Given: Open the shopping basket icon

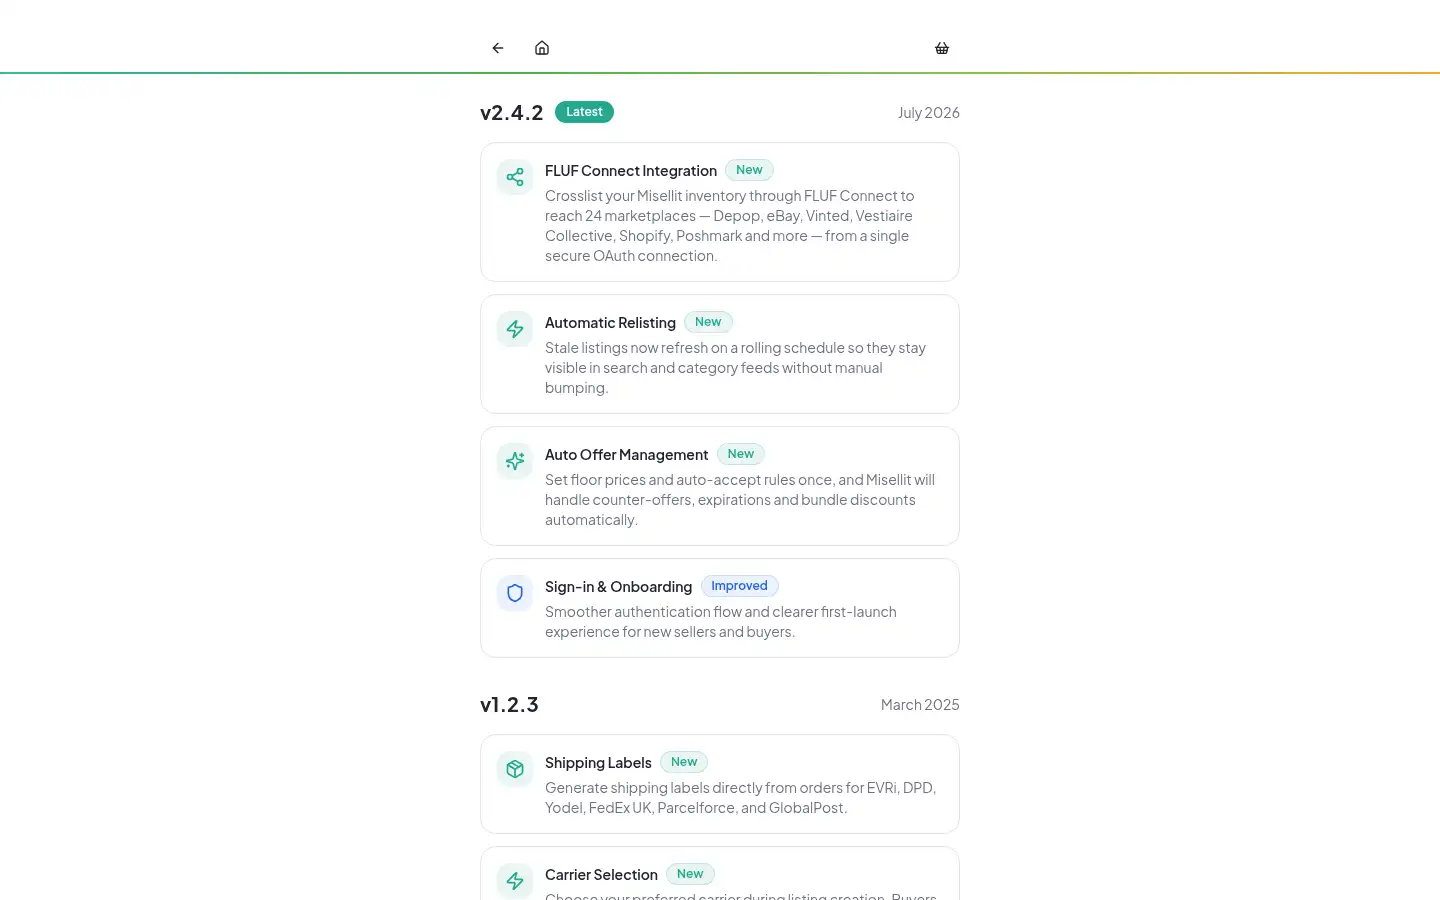Looking at the screenshot, I should [x=942, y=48].
